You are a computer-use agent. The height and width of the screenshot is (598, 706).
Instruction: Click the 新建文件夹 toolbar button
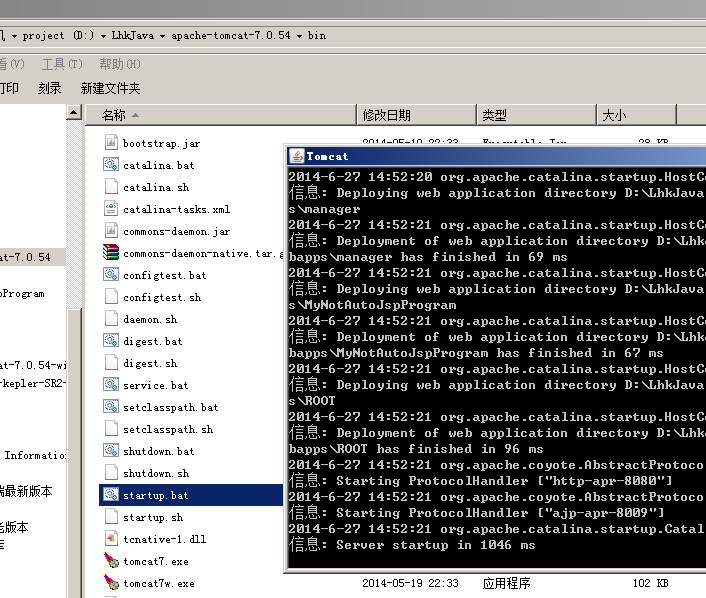tap(110, 88)
